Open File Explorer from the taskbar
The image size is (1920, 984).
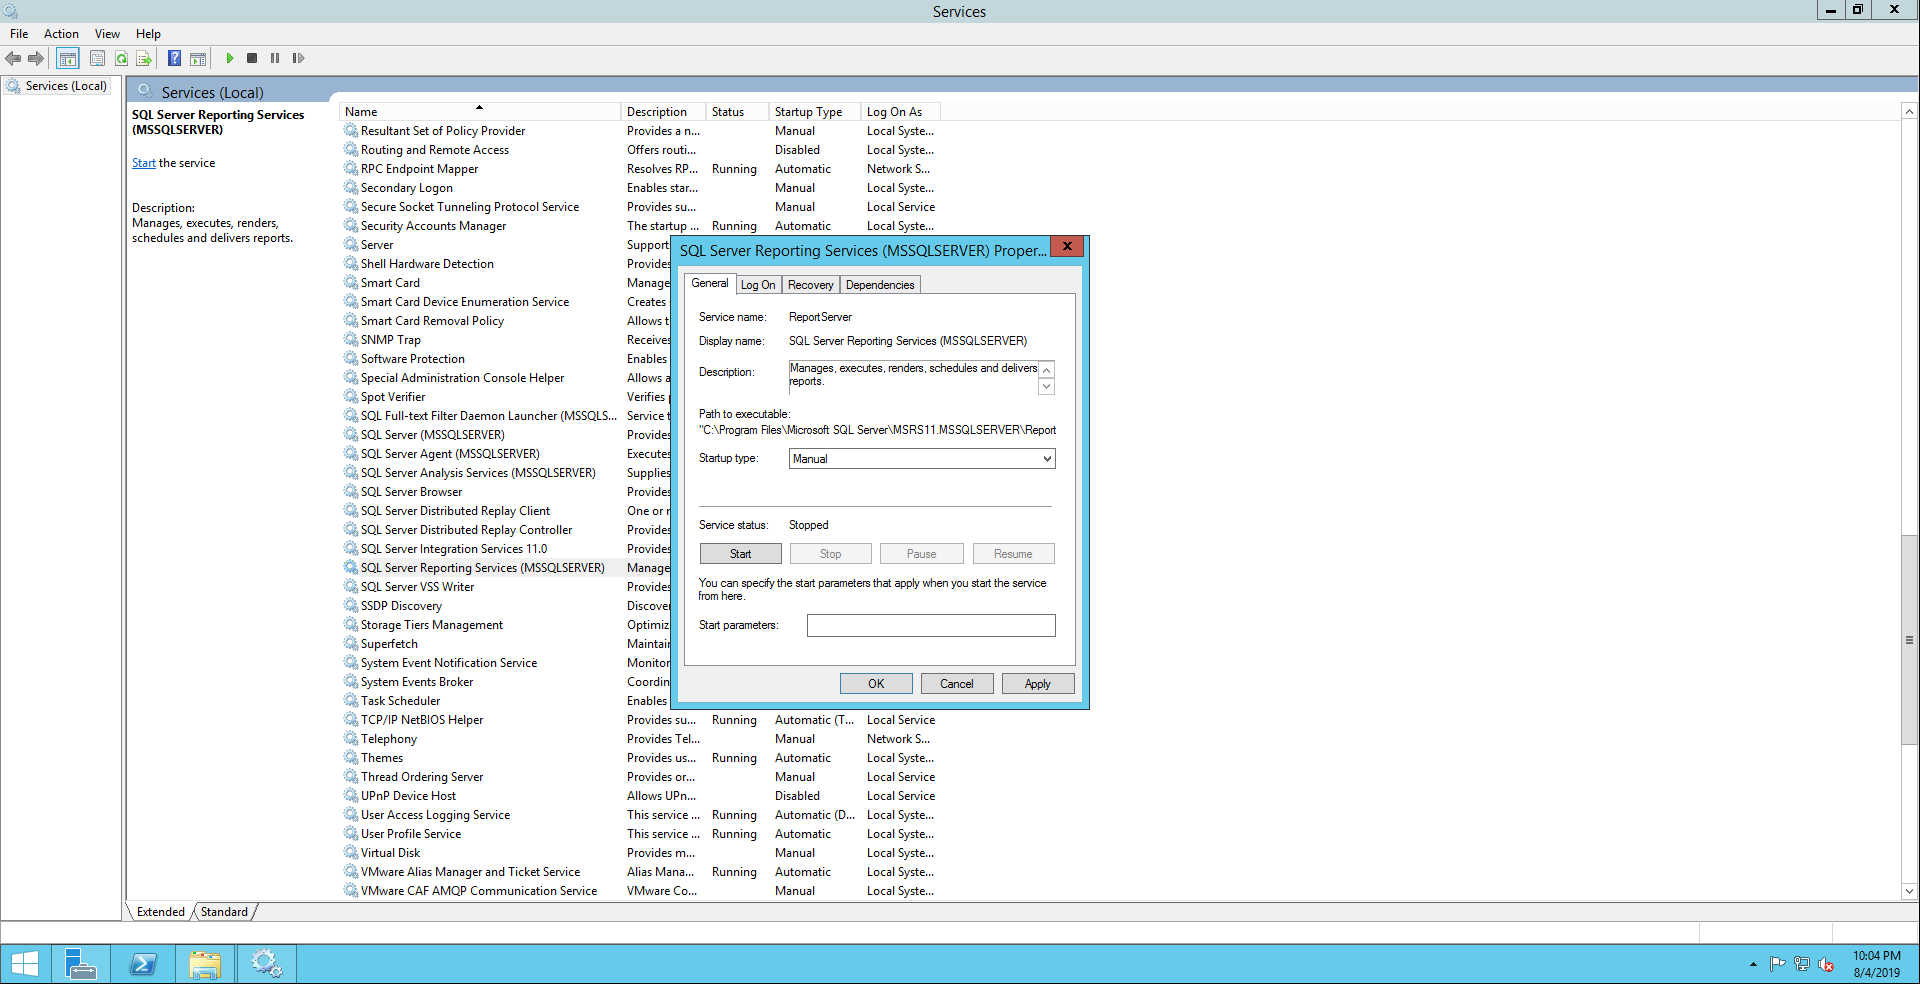(205, 964)
